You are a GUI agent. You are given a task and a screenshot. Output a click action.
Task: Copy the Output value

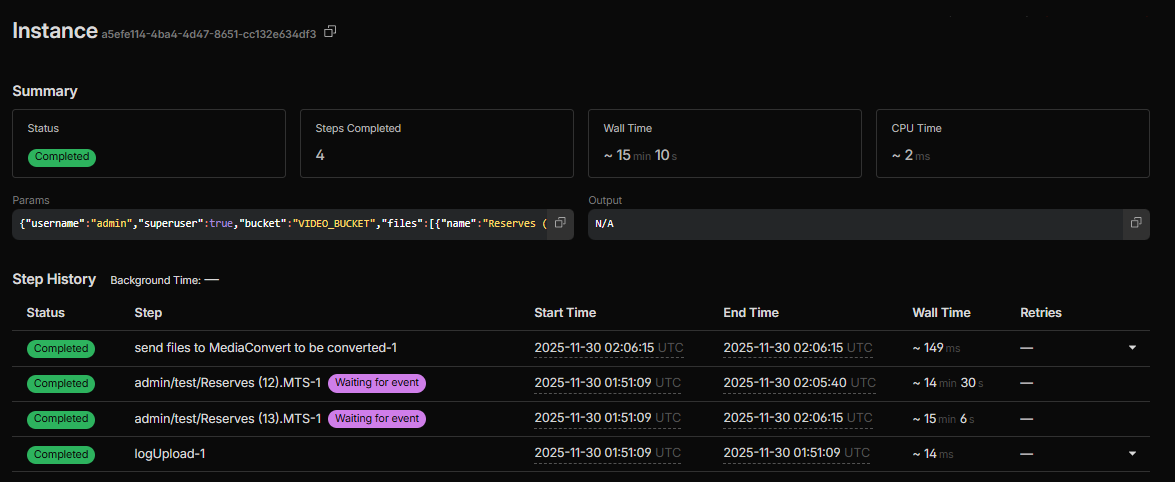click(x=1136, y=222)
